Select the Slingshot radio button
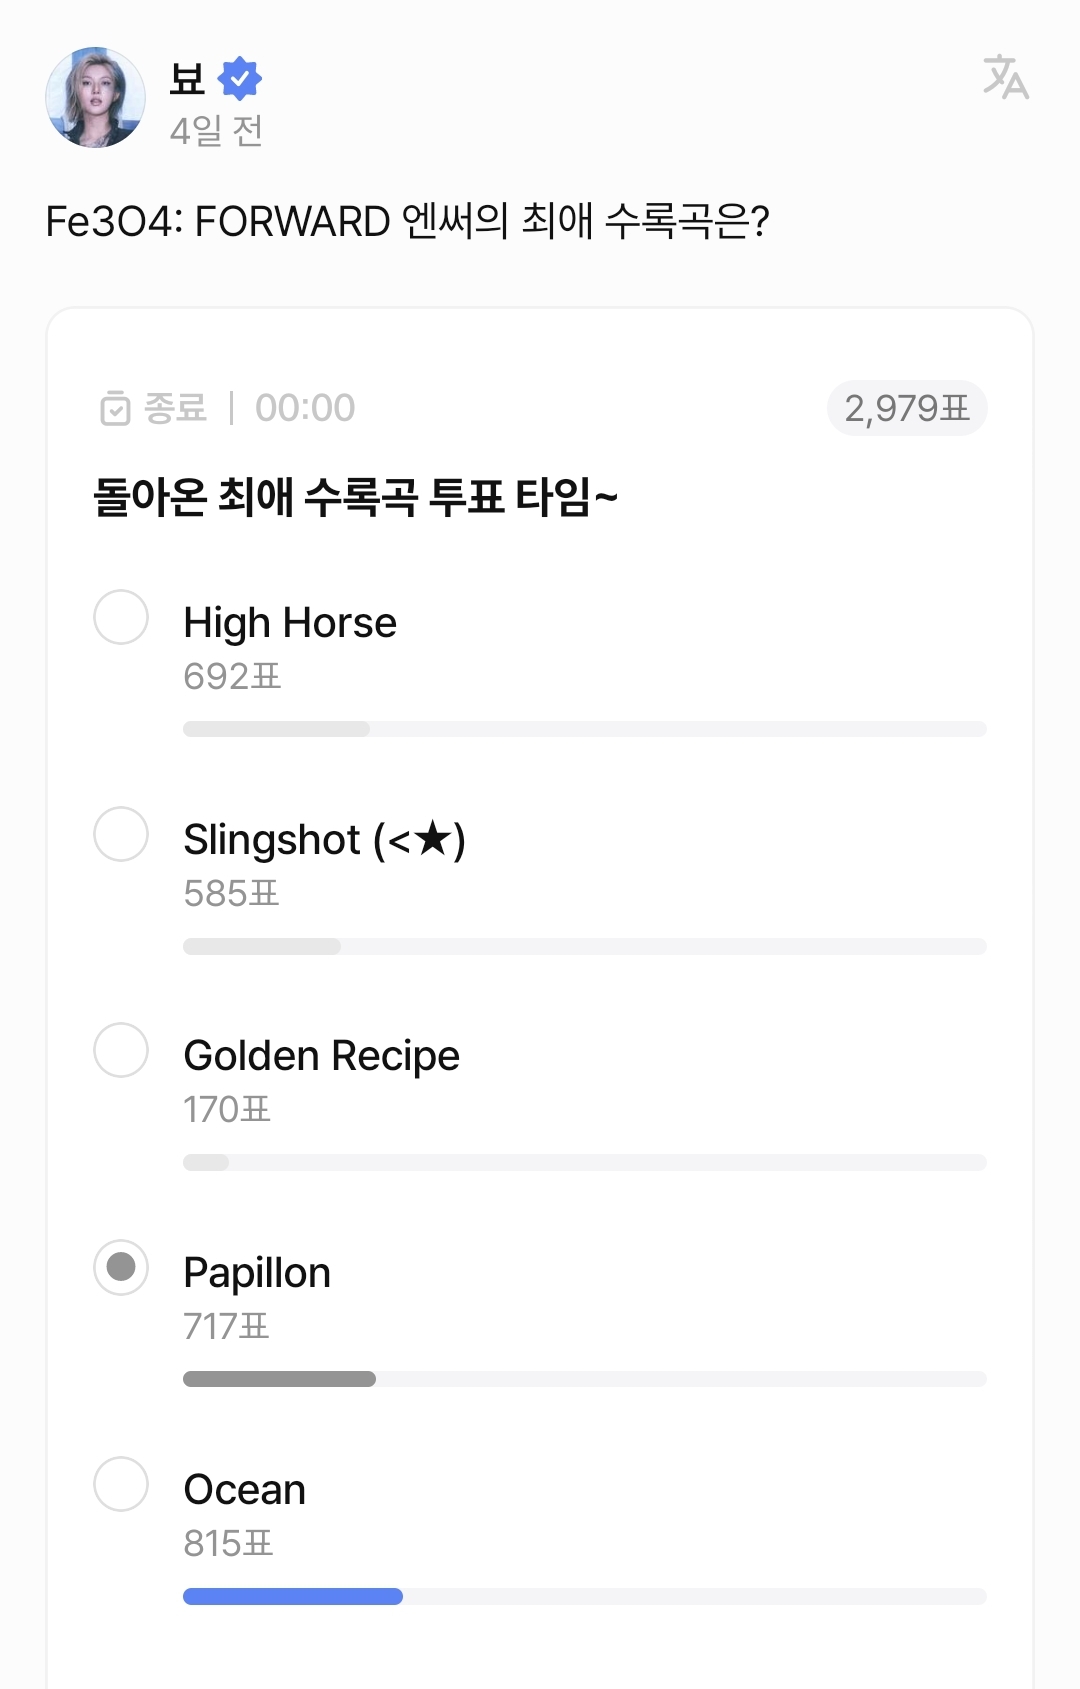The width and height of the screenshot is (1080, 1689). pos(121,834)
